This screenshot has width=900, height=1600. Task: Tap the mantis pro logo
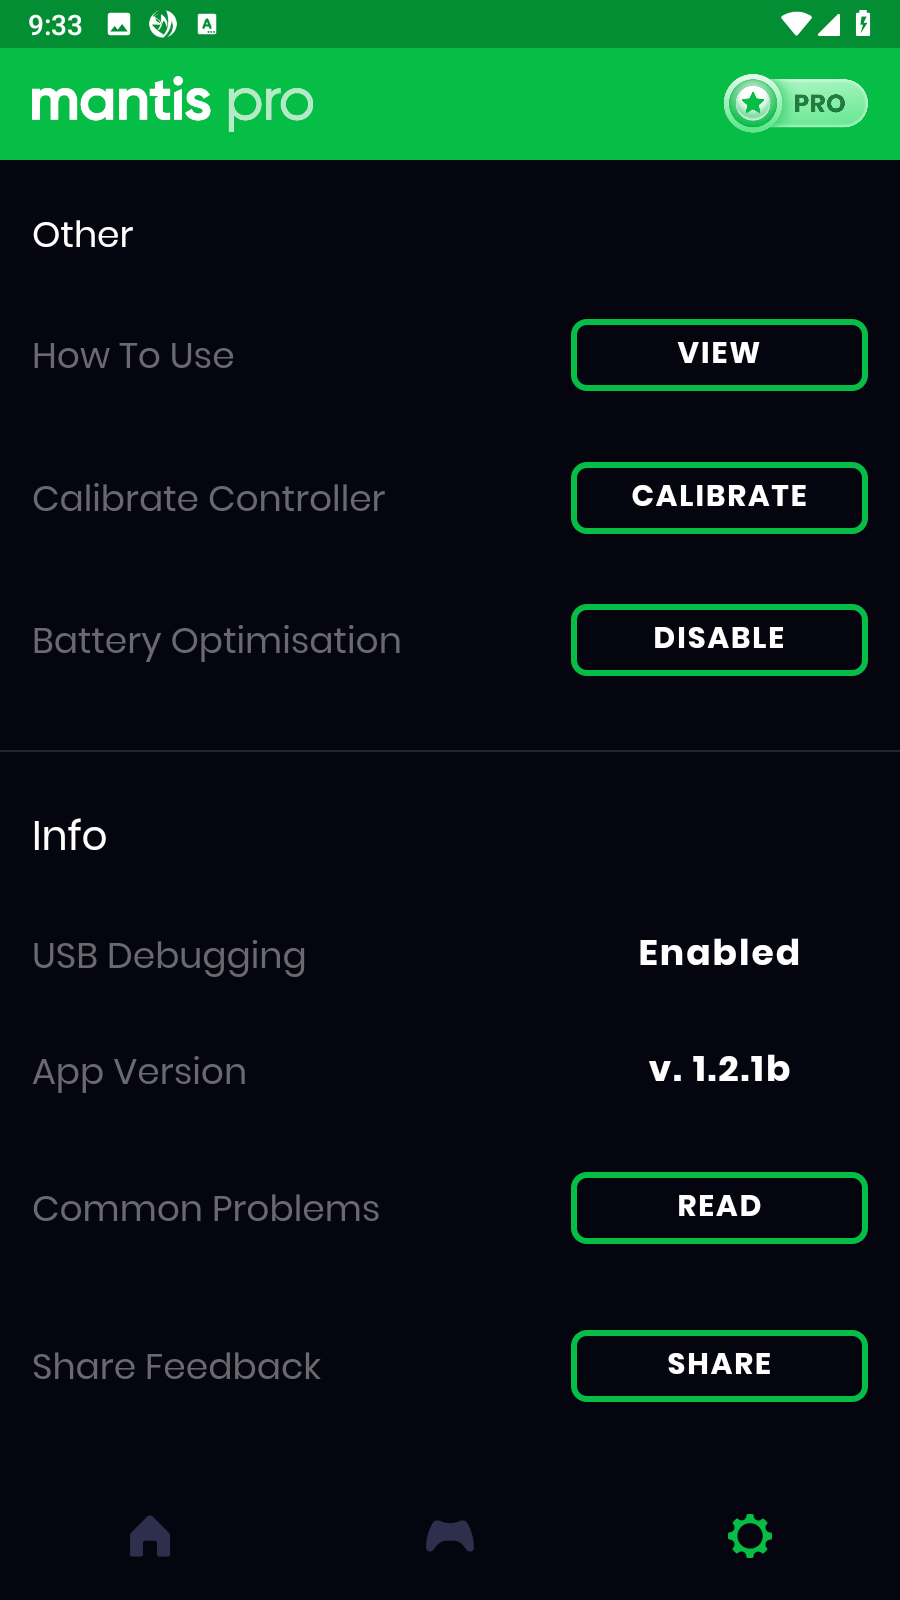[172, 103]
